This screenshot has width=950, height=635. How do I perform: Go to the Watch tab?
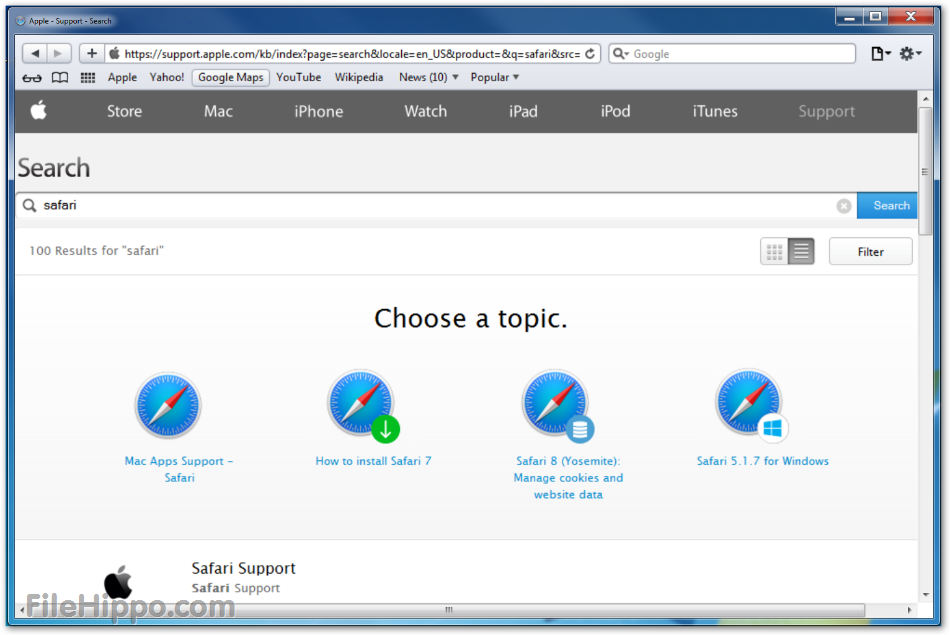pos(426,111)
